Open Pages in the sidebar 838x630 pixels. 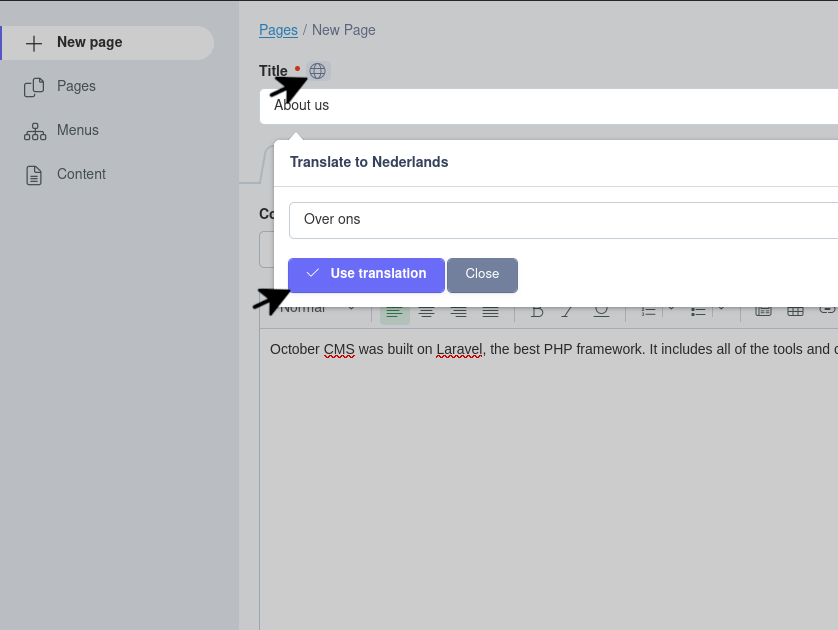click(x=76, y=86)
